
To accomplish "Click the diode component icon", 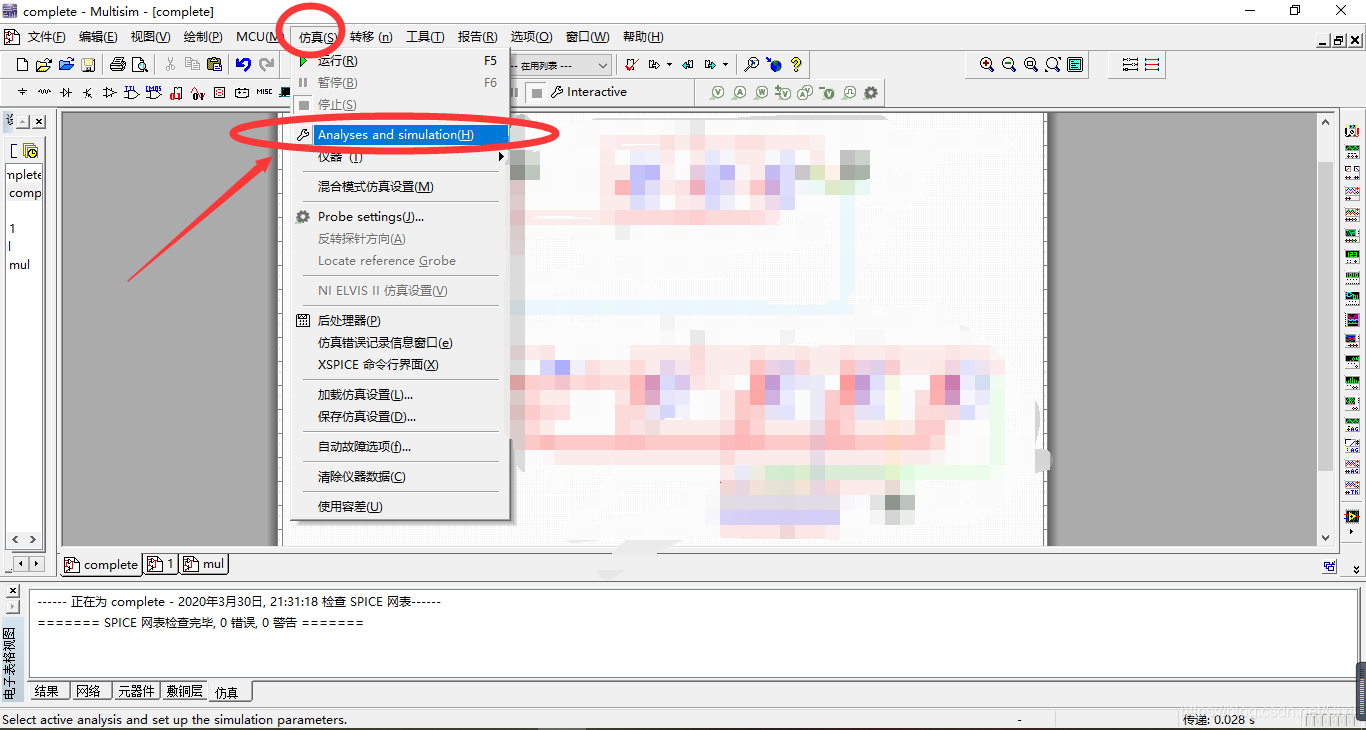I will point(66,93).
